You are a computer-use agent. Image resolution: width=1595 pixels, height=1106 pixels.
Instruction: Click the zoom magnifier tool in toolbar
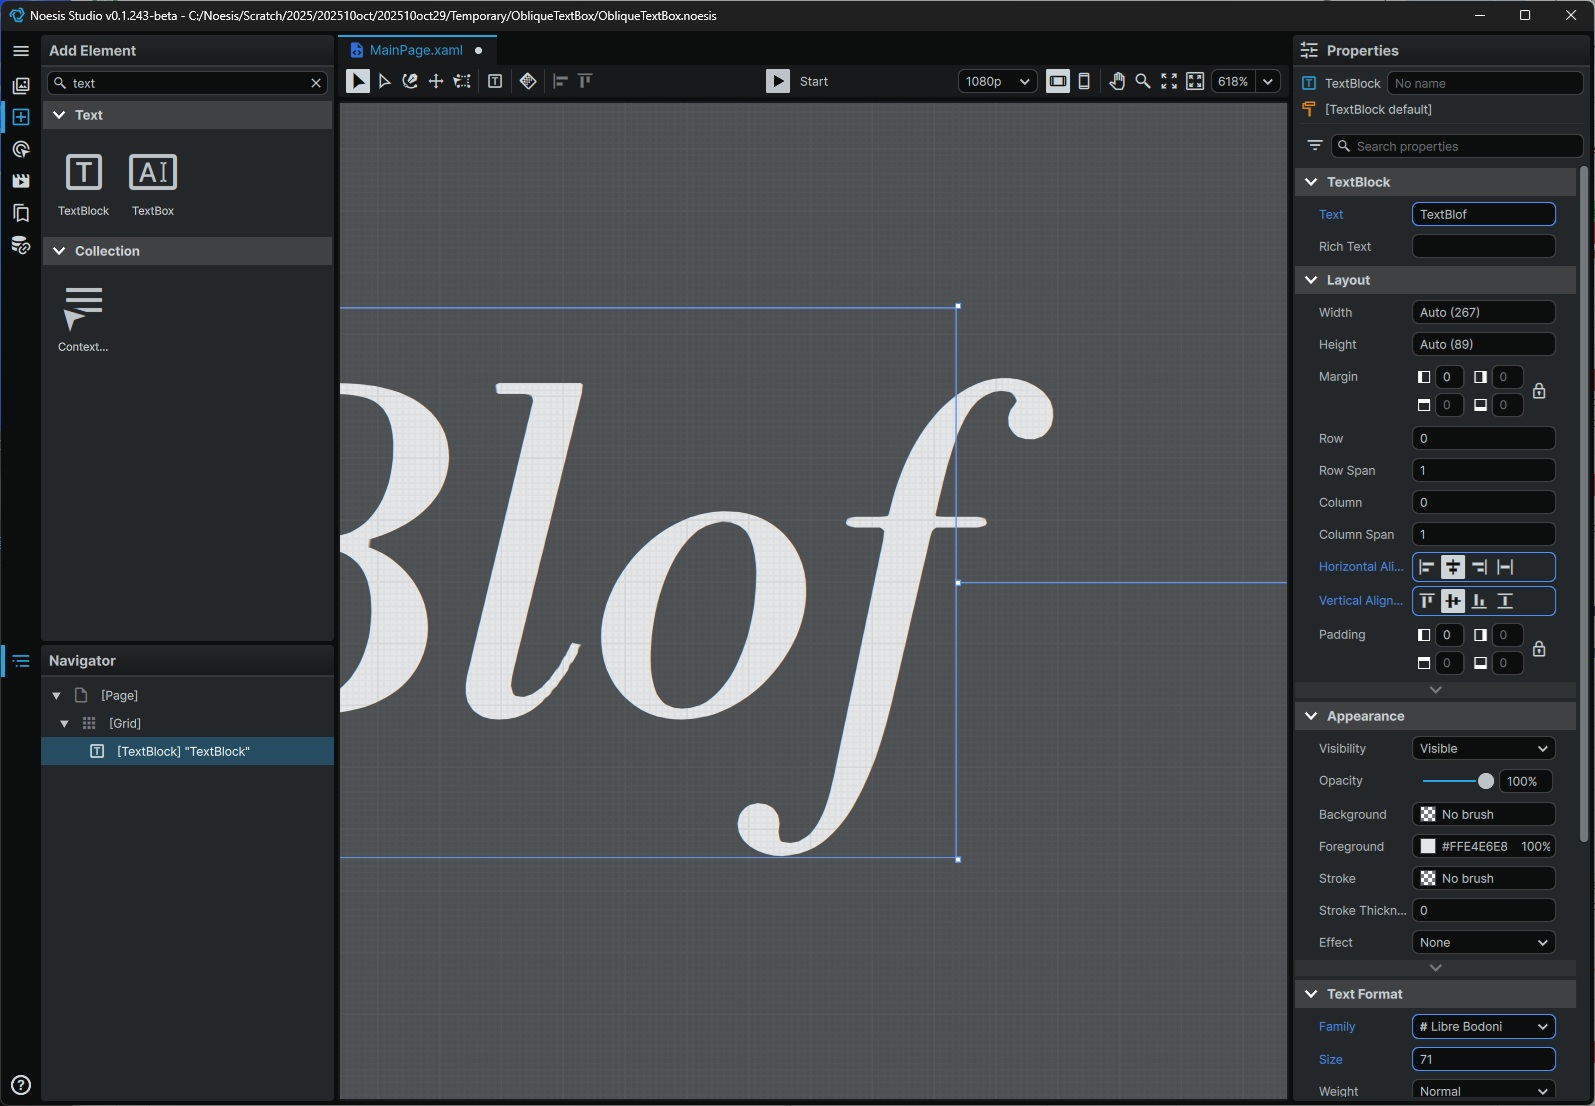[x=1142, y=82]
